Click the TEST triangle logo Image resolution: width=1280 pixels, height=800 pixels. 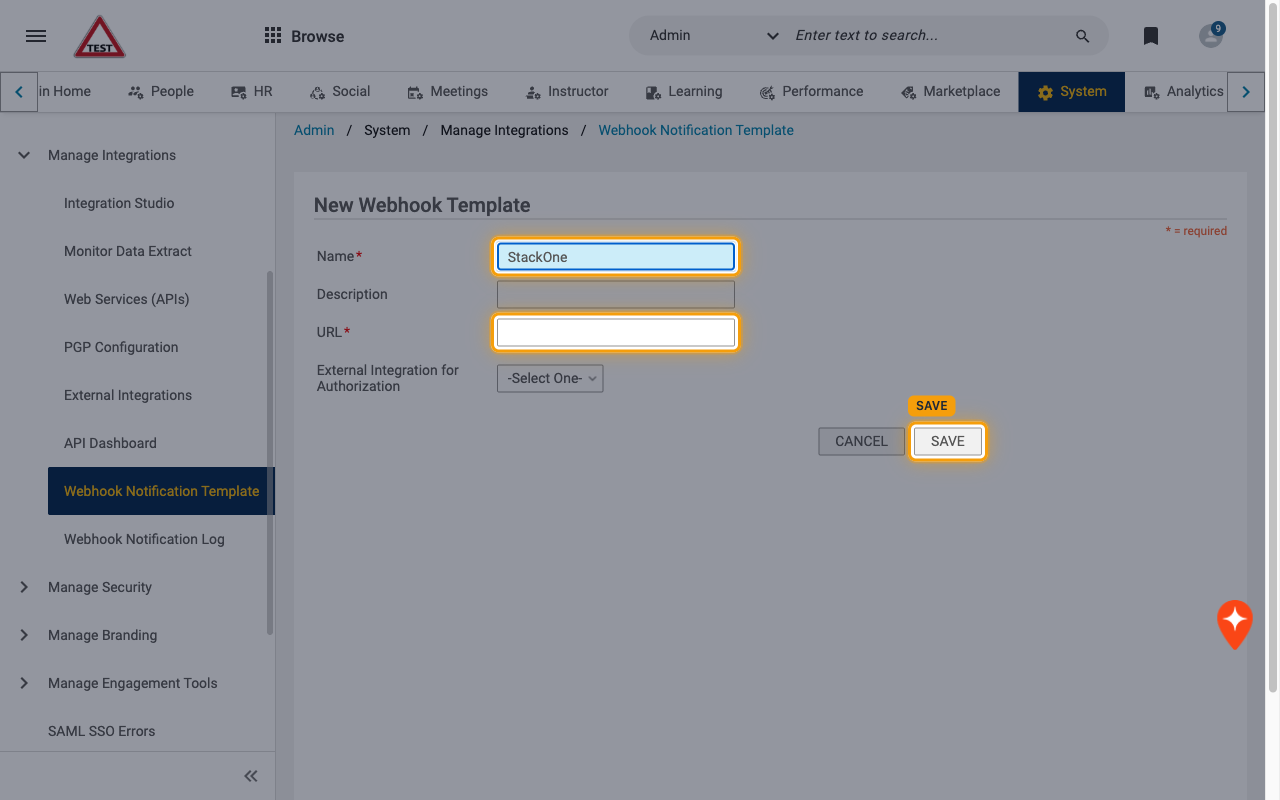(x=100, y=37)
